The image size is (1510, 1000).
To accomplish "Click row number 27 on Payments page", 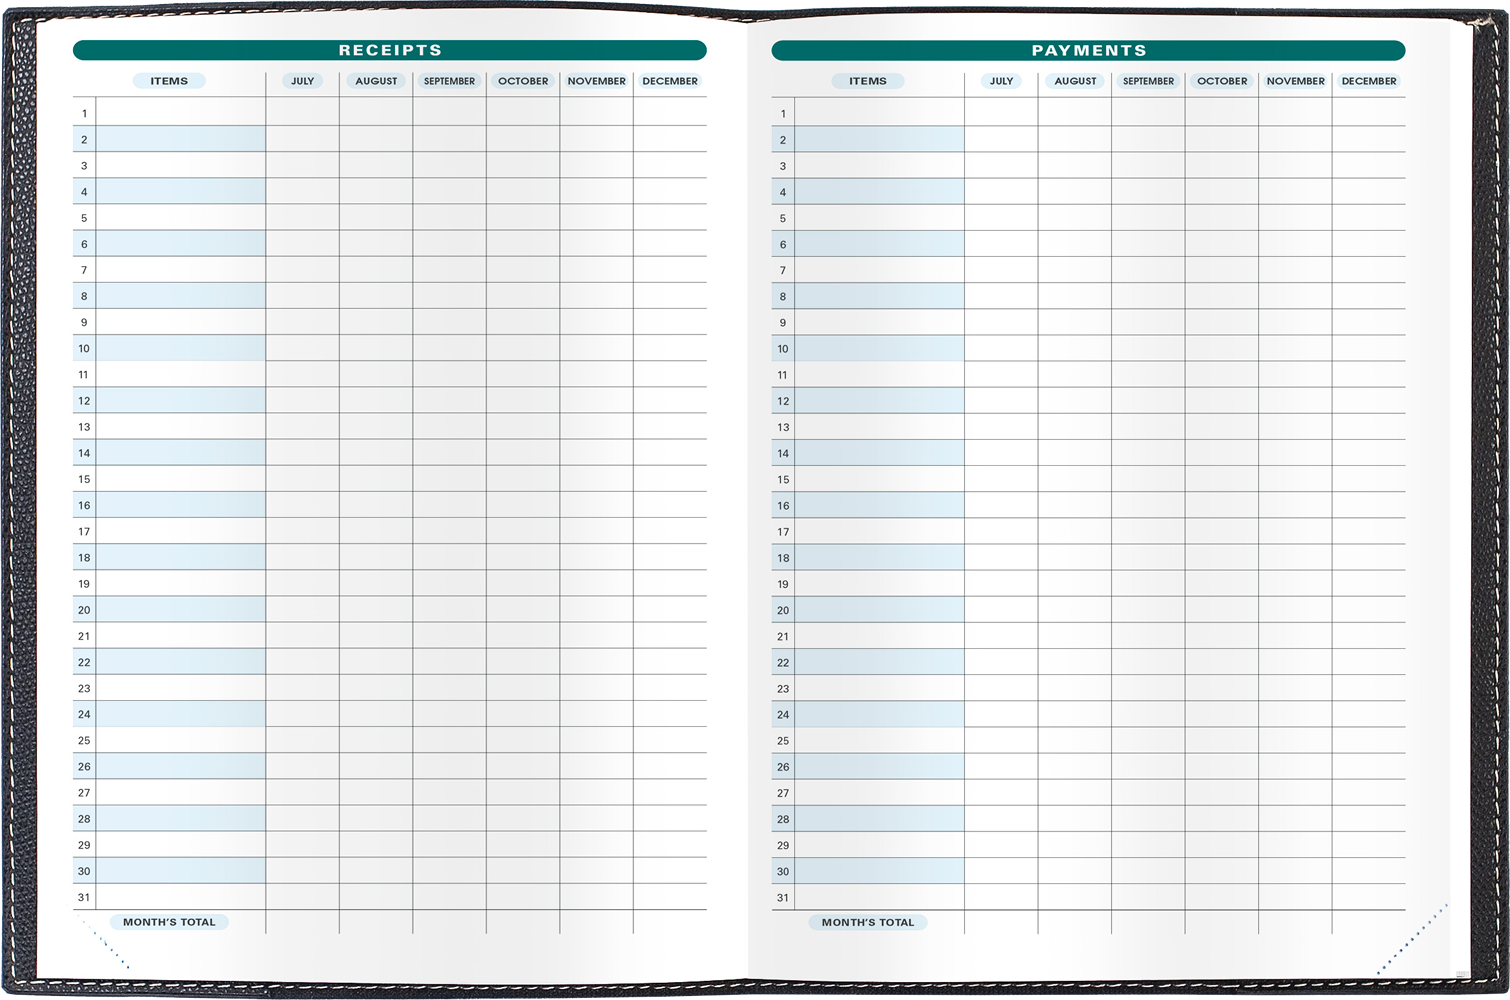I will [783, 793].
